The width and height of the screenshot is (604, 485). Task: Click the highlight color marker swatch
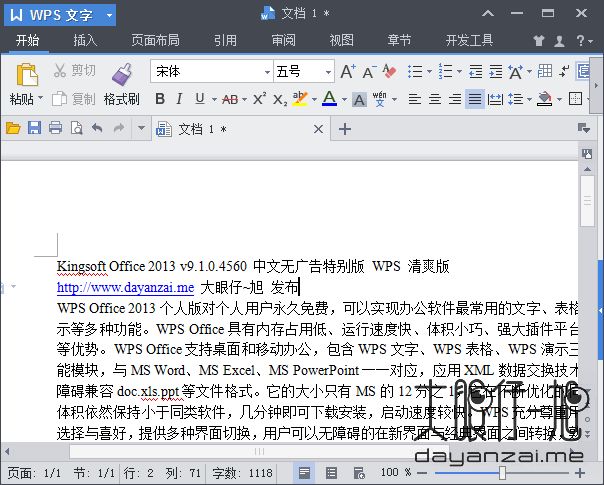pyautogui.click(x=300, y=99)
